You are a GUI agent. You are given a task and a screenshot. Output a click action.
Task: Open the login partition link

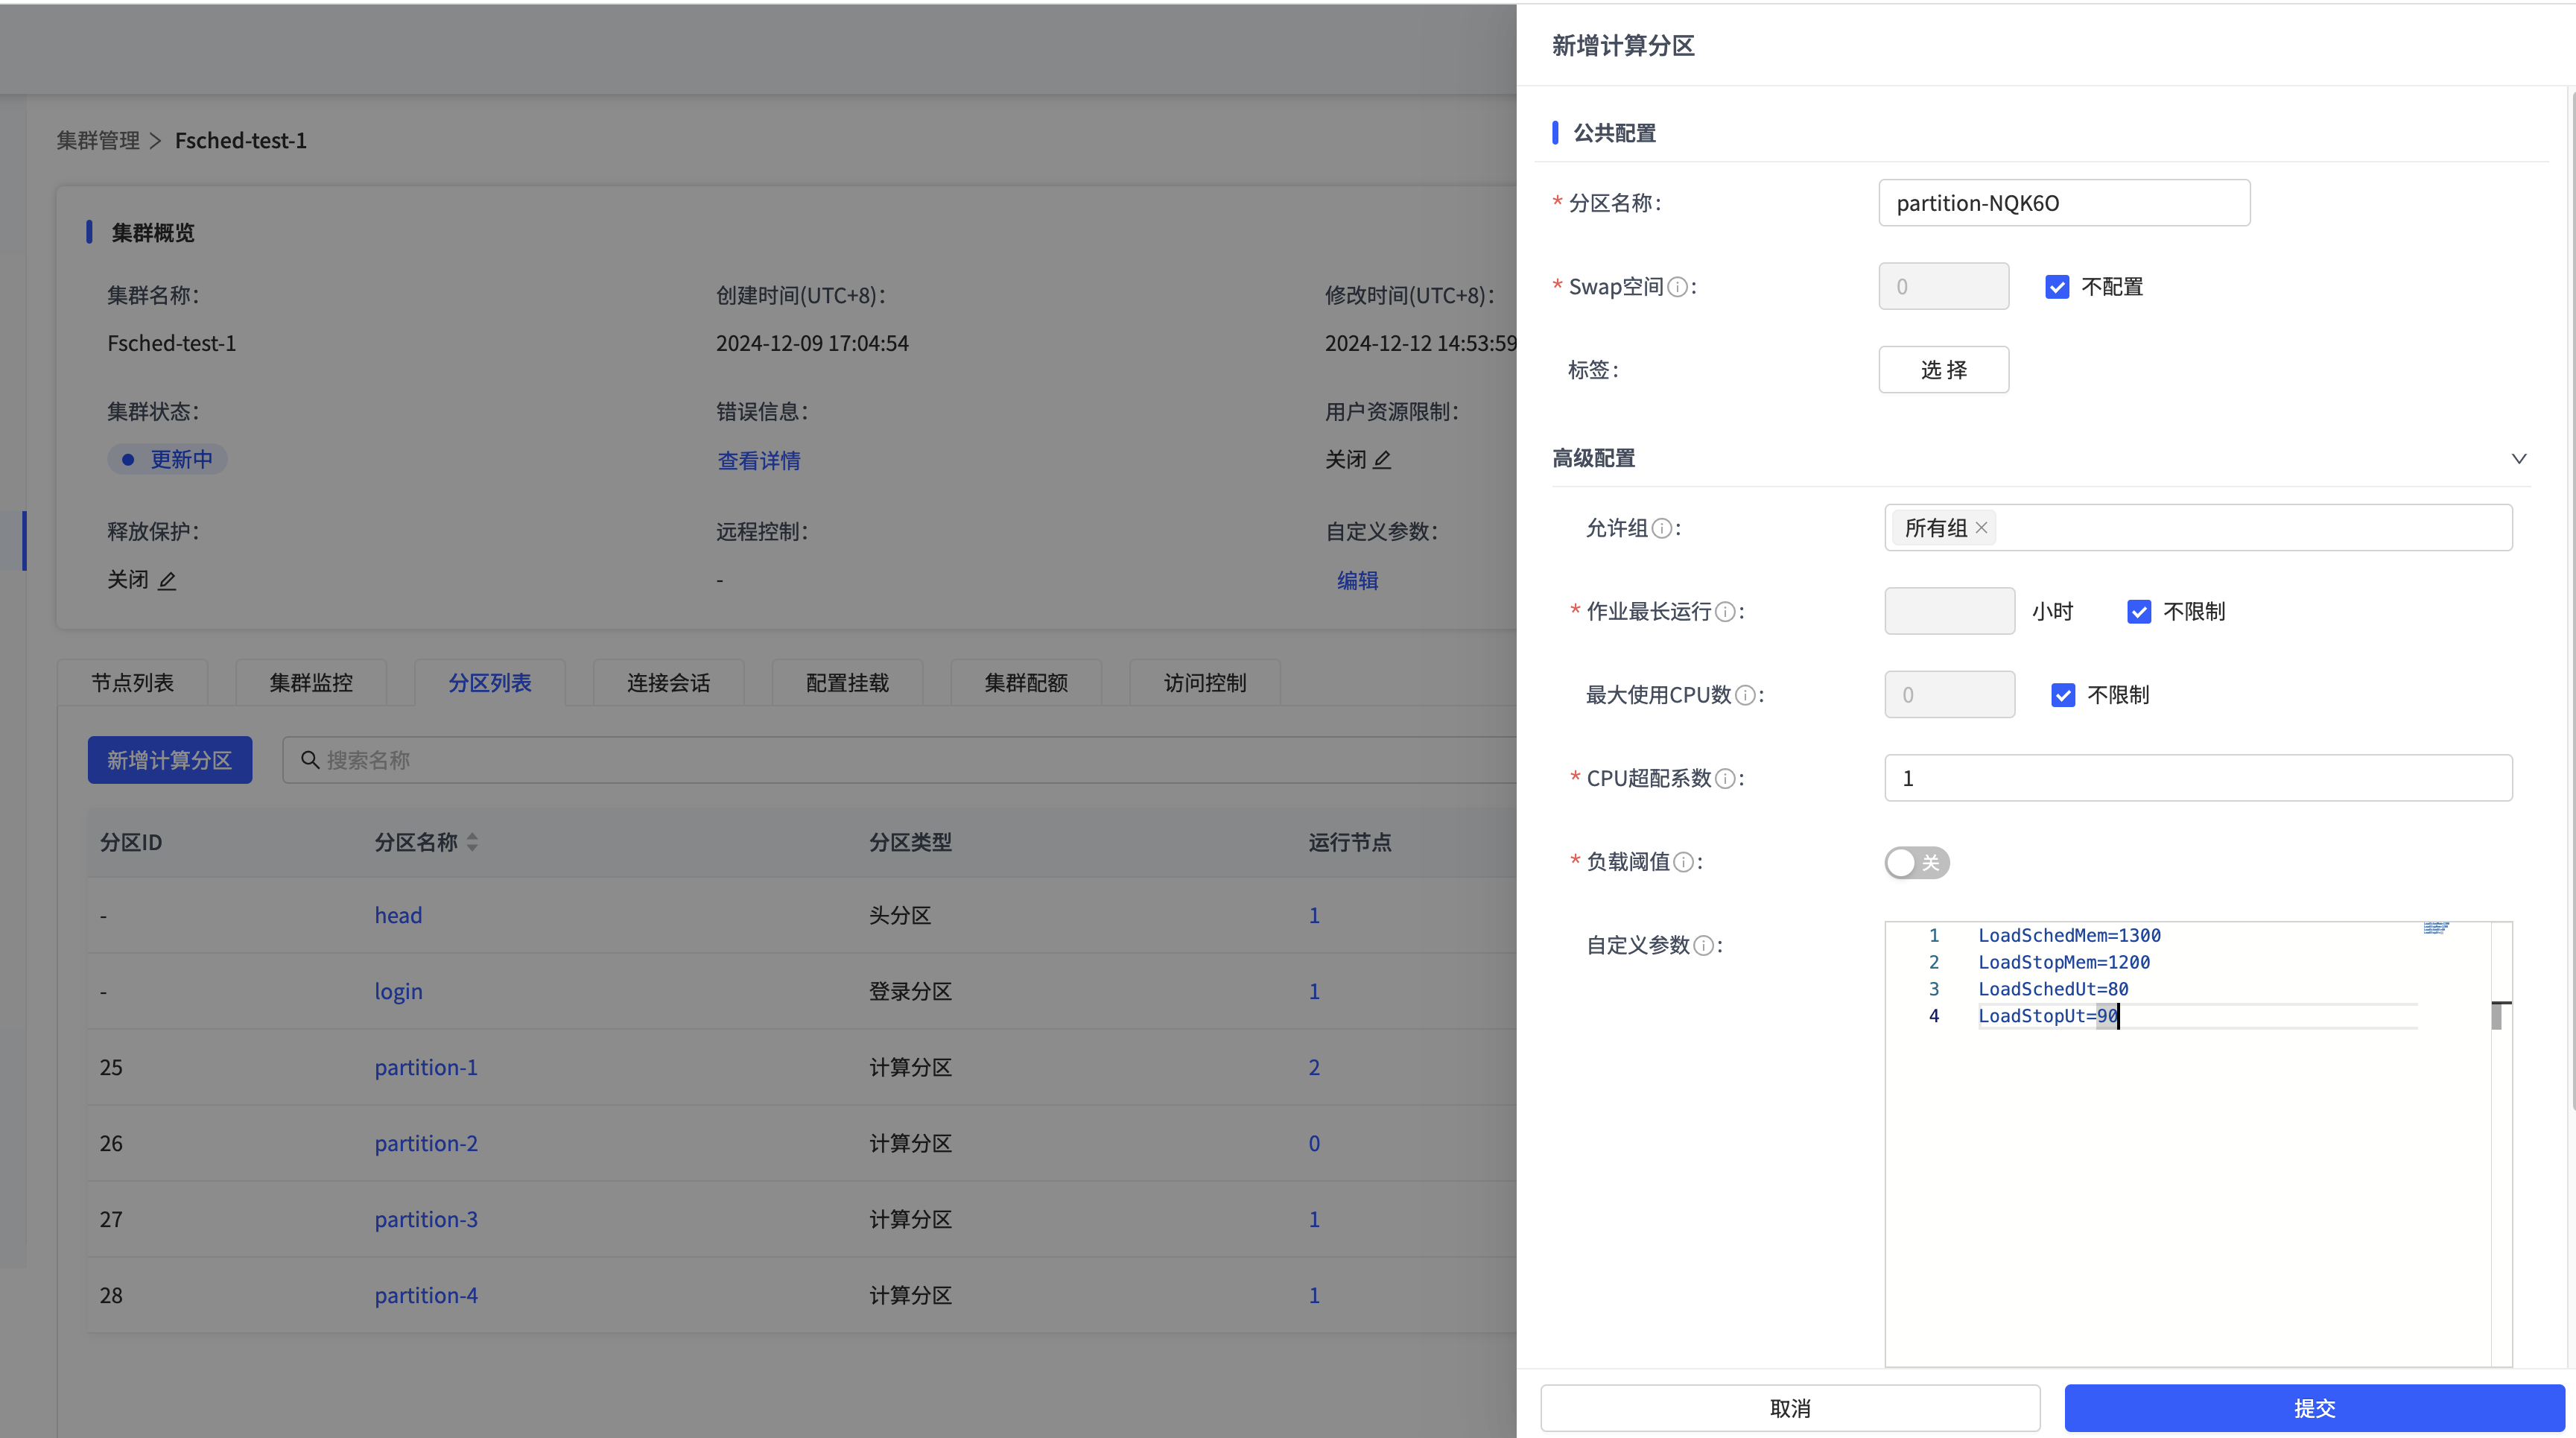coord(398,991)
